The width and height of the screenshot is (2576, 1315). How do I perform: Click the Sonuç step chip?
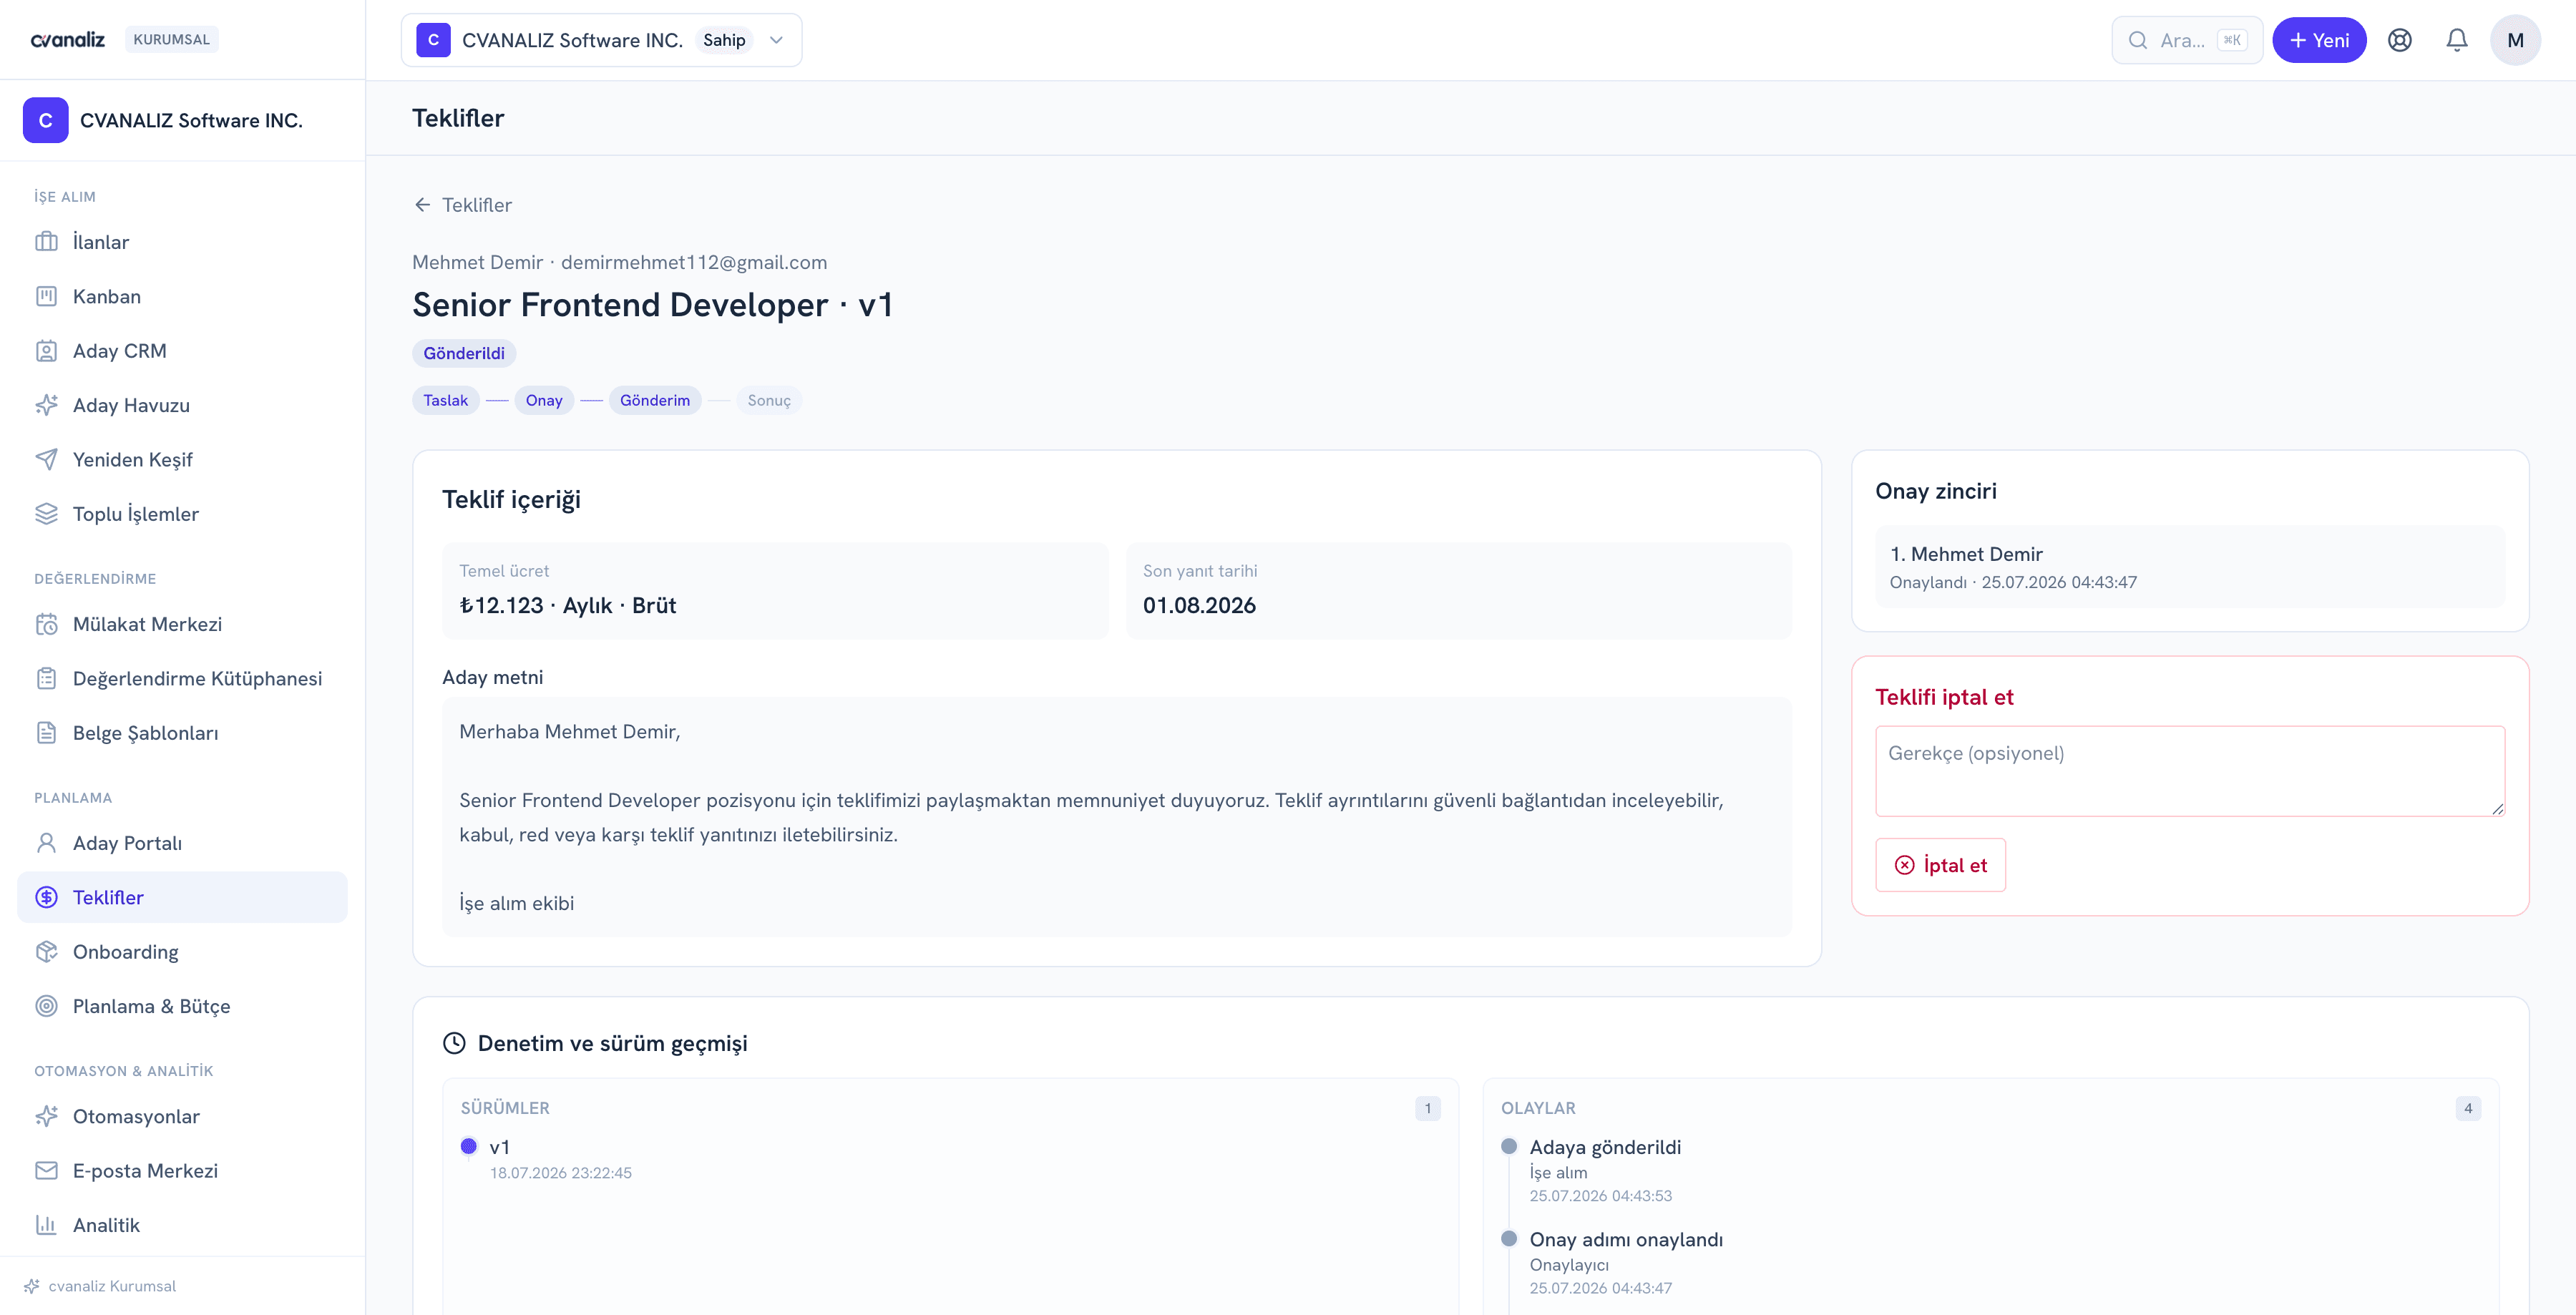pyautogui.click(x=769, y=400)
